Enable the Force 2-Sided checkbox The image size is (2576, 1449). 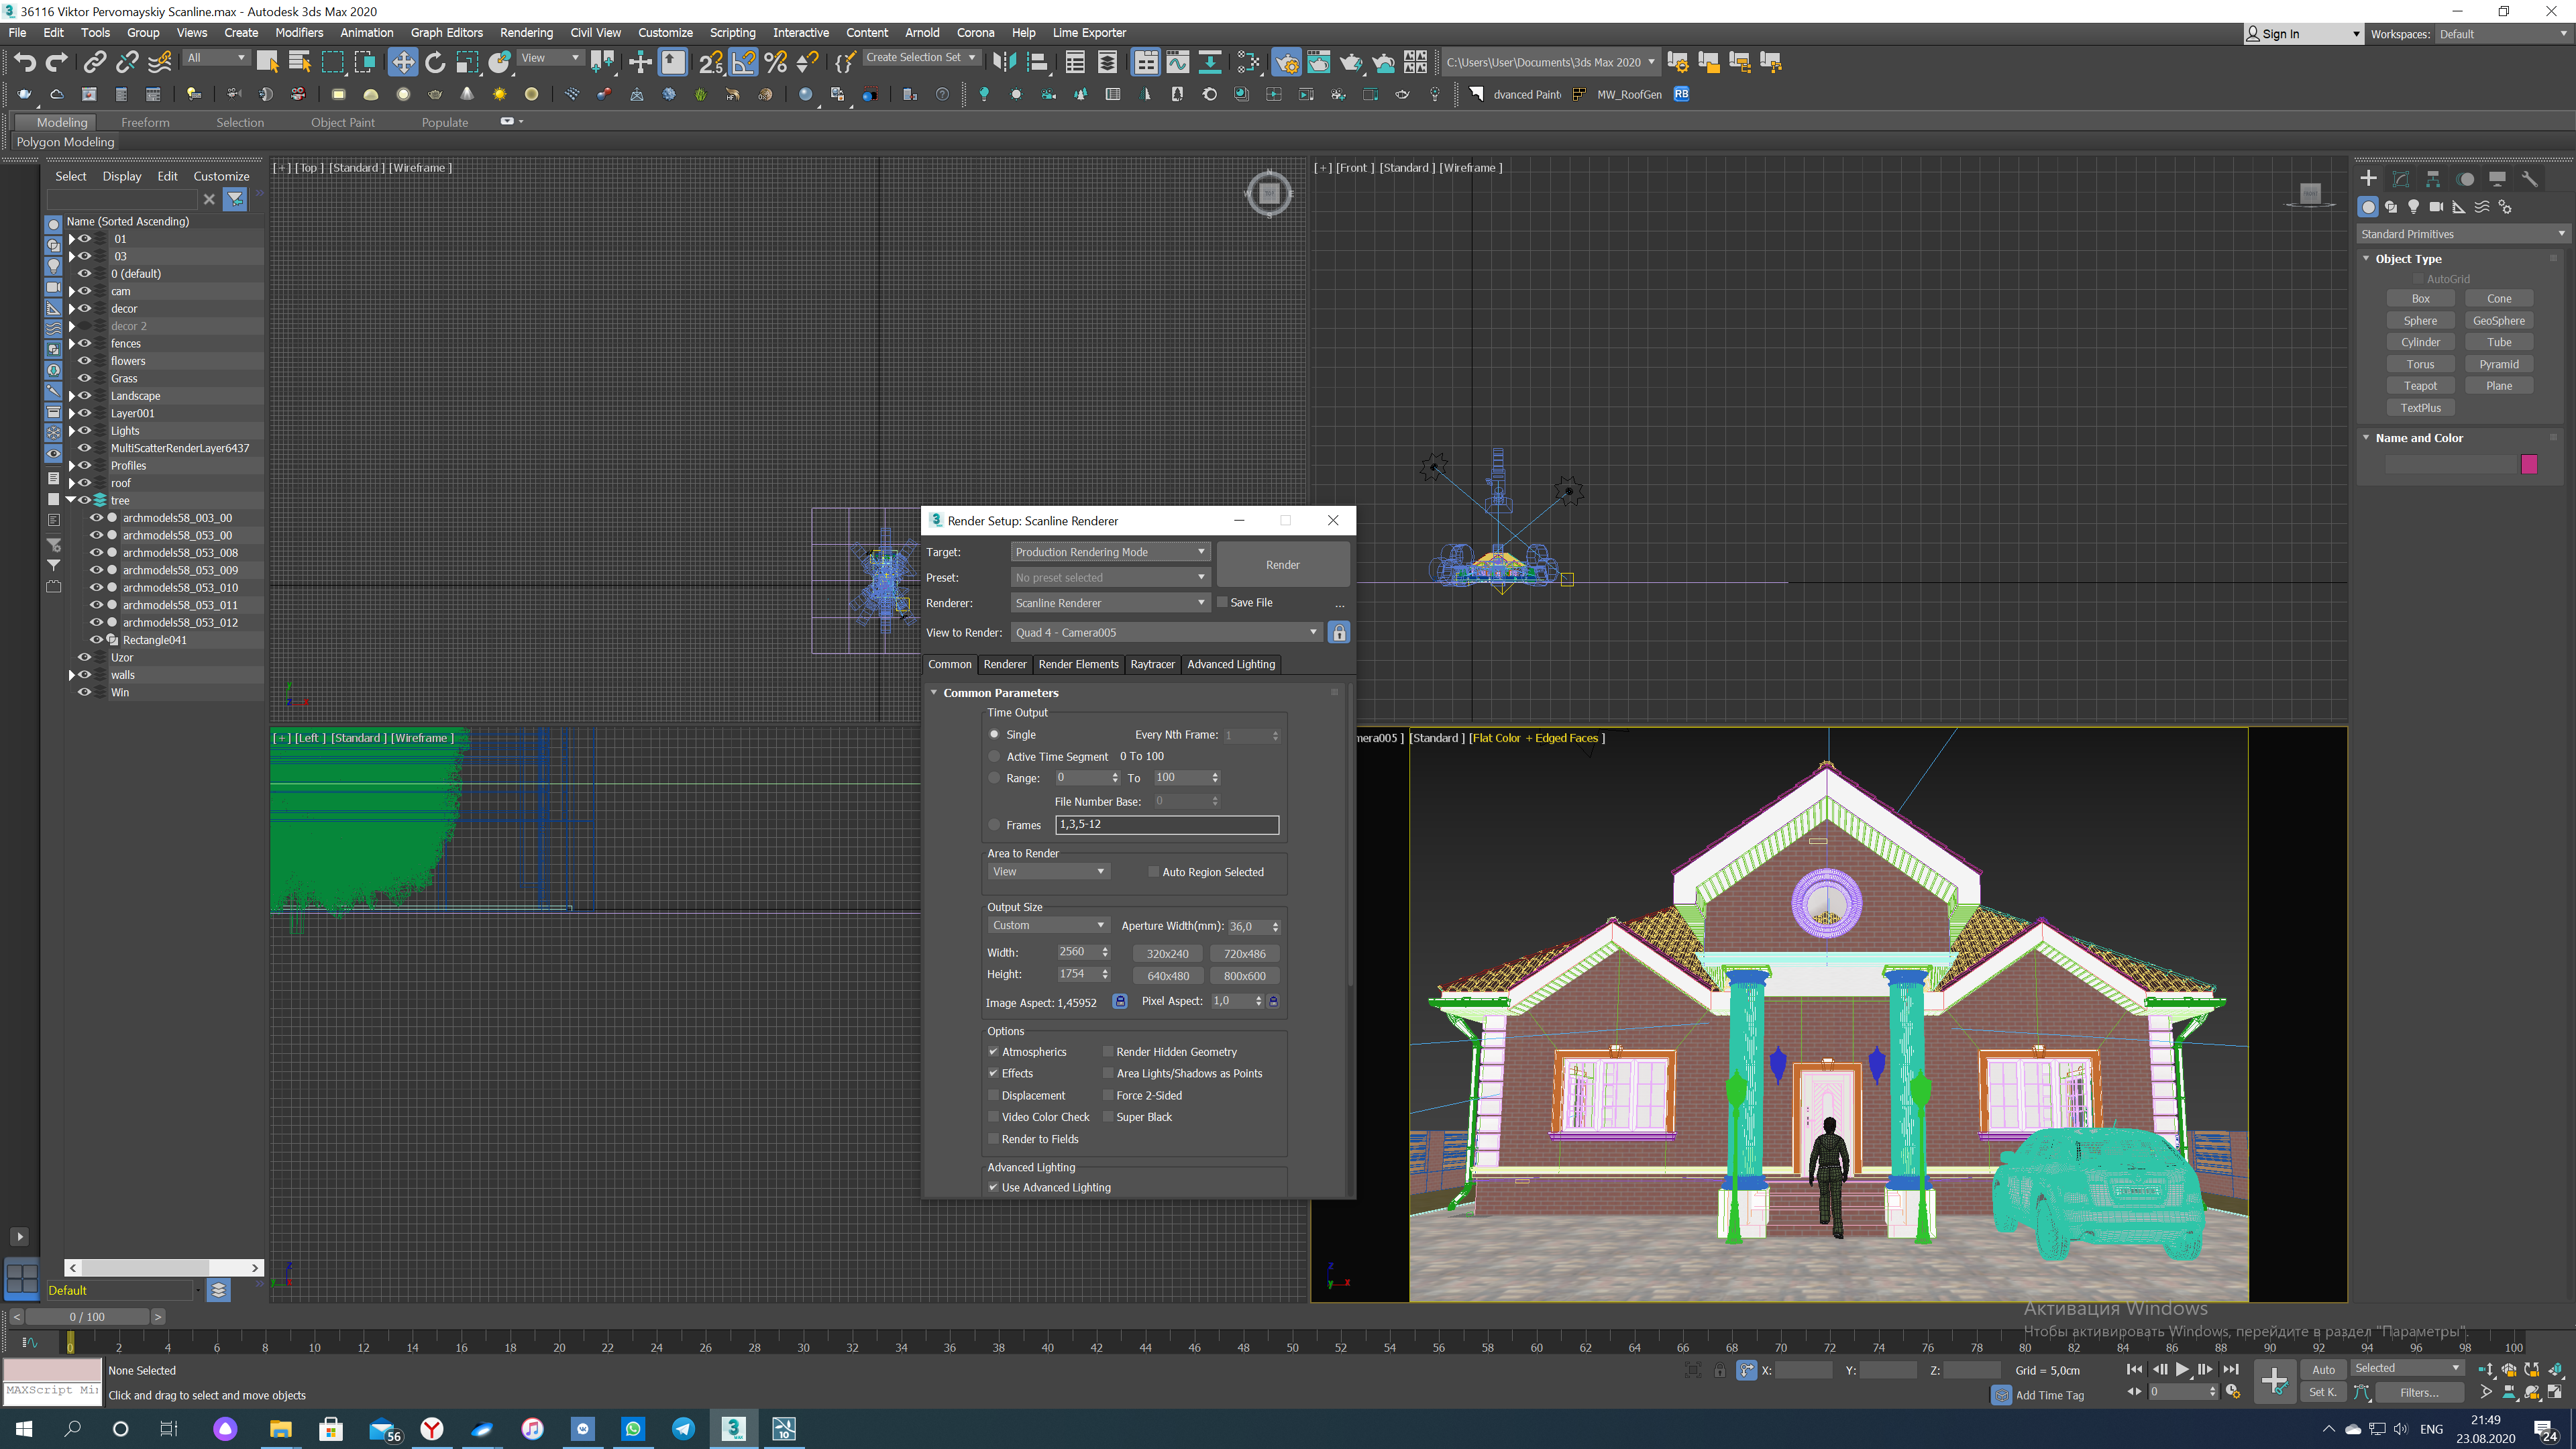pos(1108,1095)
